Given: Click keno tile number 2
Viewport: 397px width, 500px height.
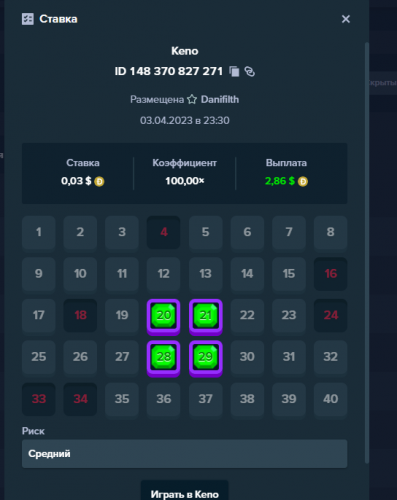Looking at the screenshot, I should click(80, 232).
